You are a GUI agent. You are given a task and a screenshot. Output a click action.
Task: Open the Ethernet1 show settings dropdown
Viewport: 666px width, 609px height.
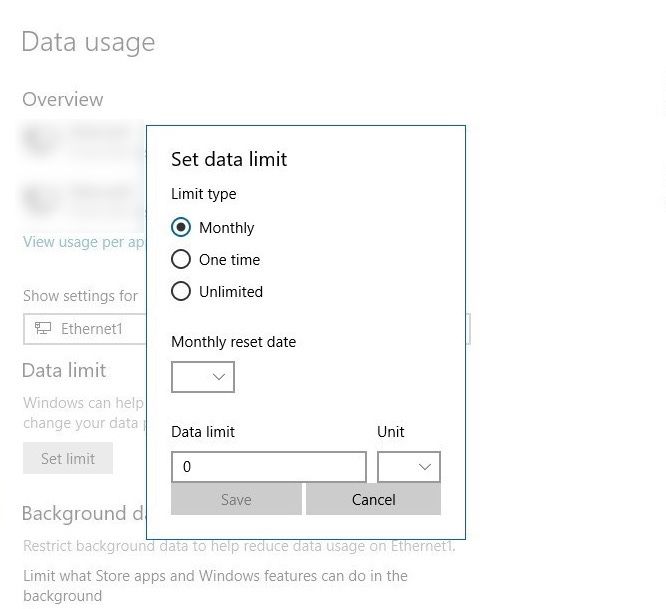point(85,329)
